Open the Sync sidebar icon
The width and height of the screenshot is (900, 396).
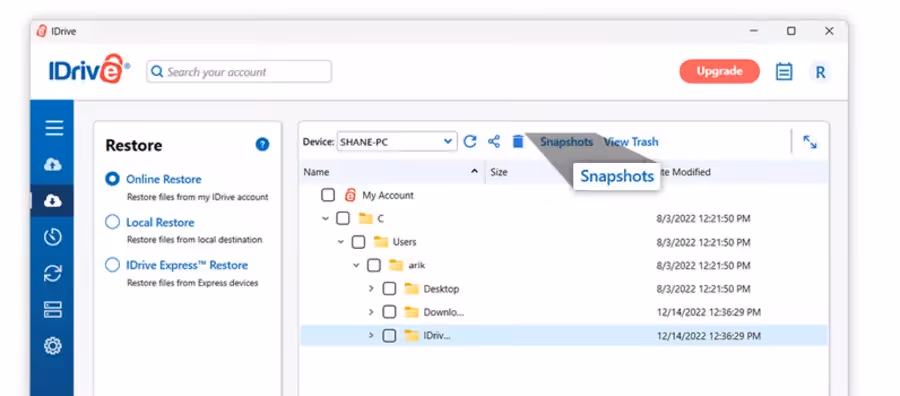tap(53, 273)
